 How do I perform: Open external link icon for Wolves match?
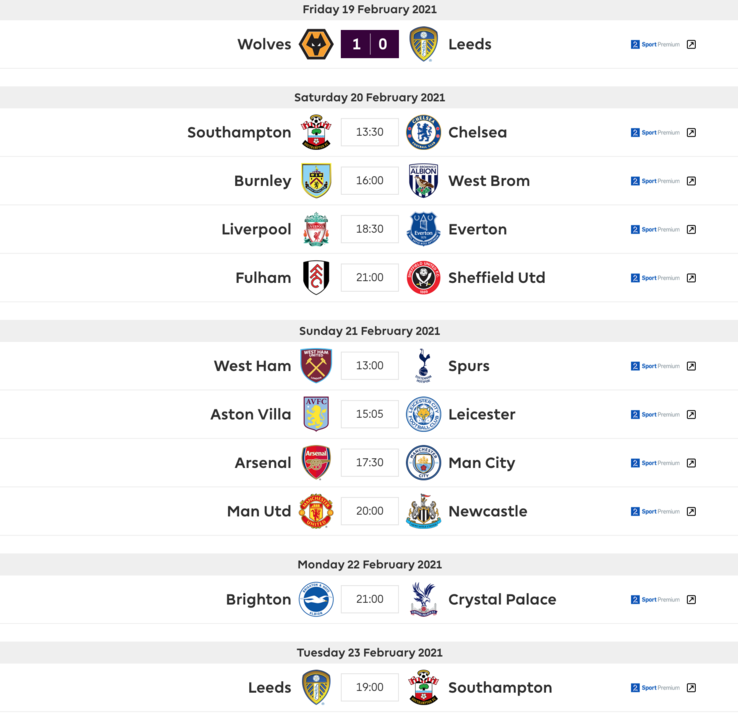pos(691,44)
